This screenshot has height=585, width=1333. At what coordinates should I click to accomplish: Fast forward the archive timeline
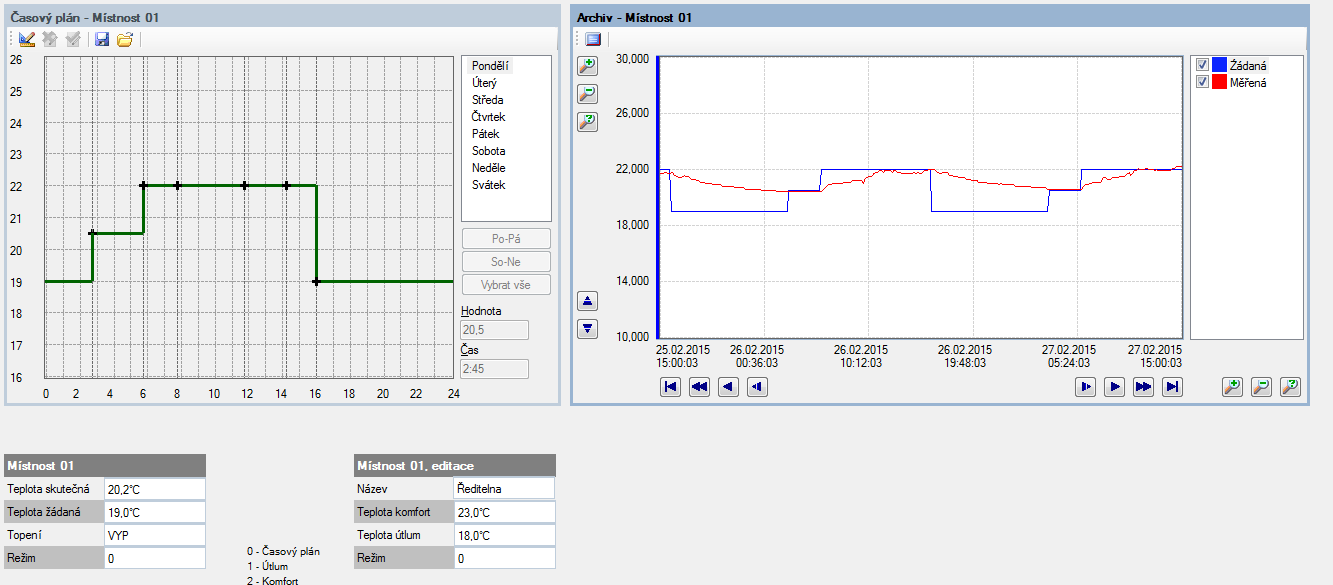1144,387
